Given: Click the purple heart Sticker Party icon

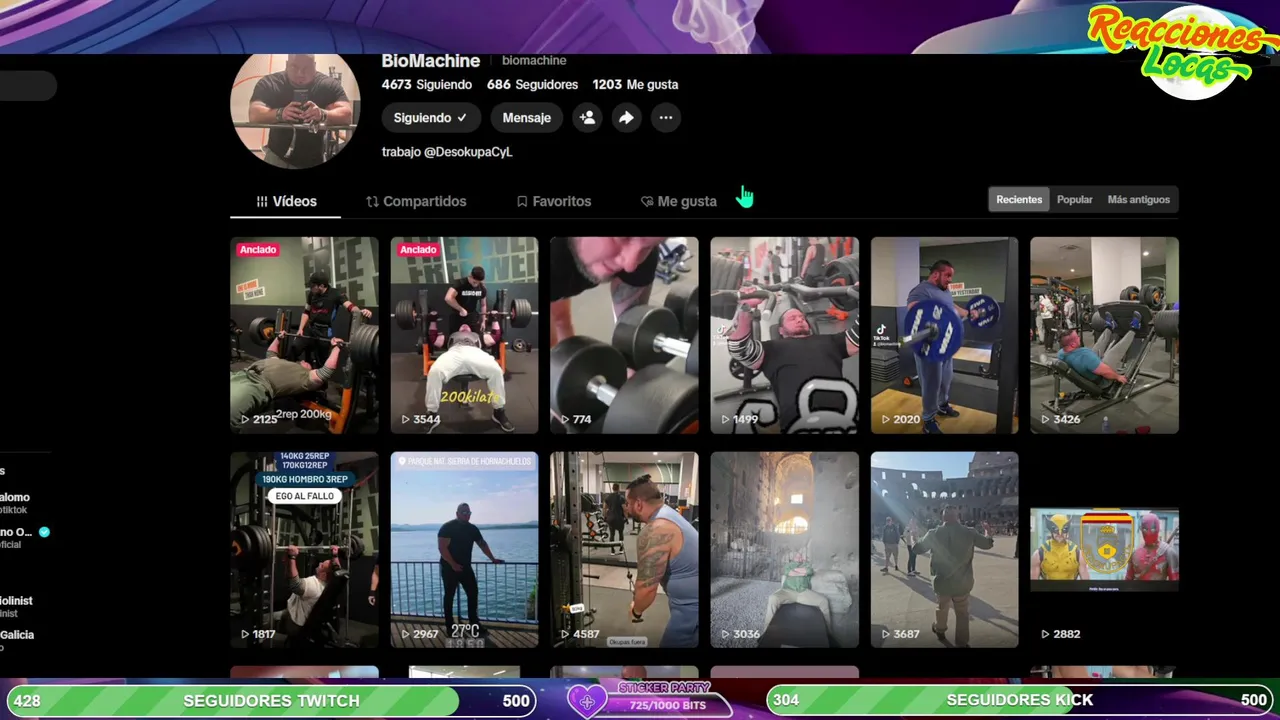Looking at the screenshot, I should click(x=587, y=700).
